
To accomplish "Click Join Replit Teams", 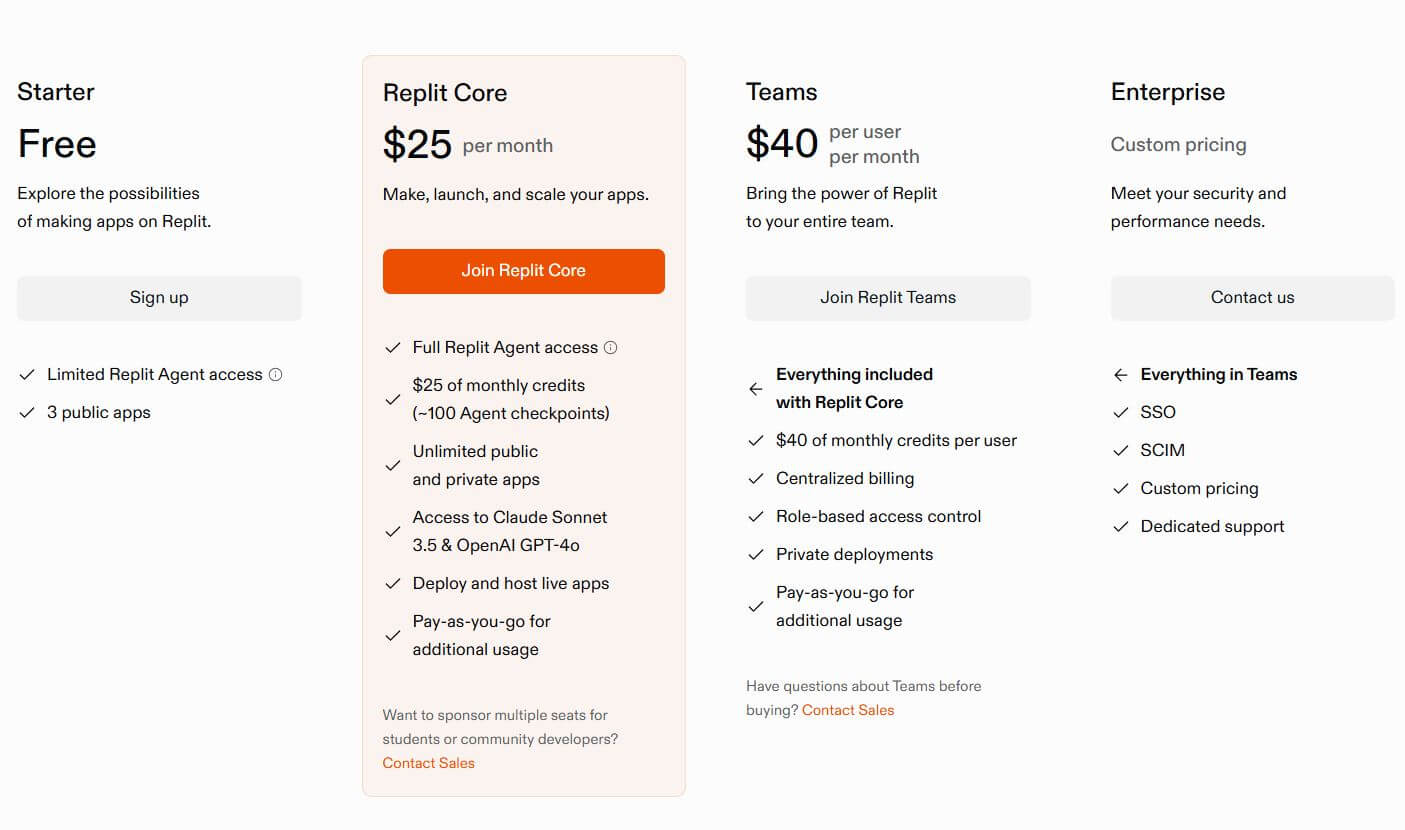I will point(887,297).
